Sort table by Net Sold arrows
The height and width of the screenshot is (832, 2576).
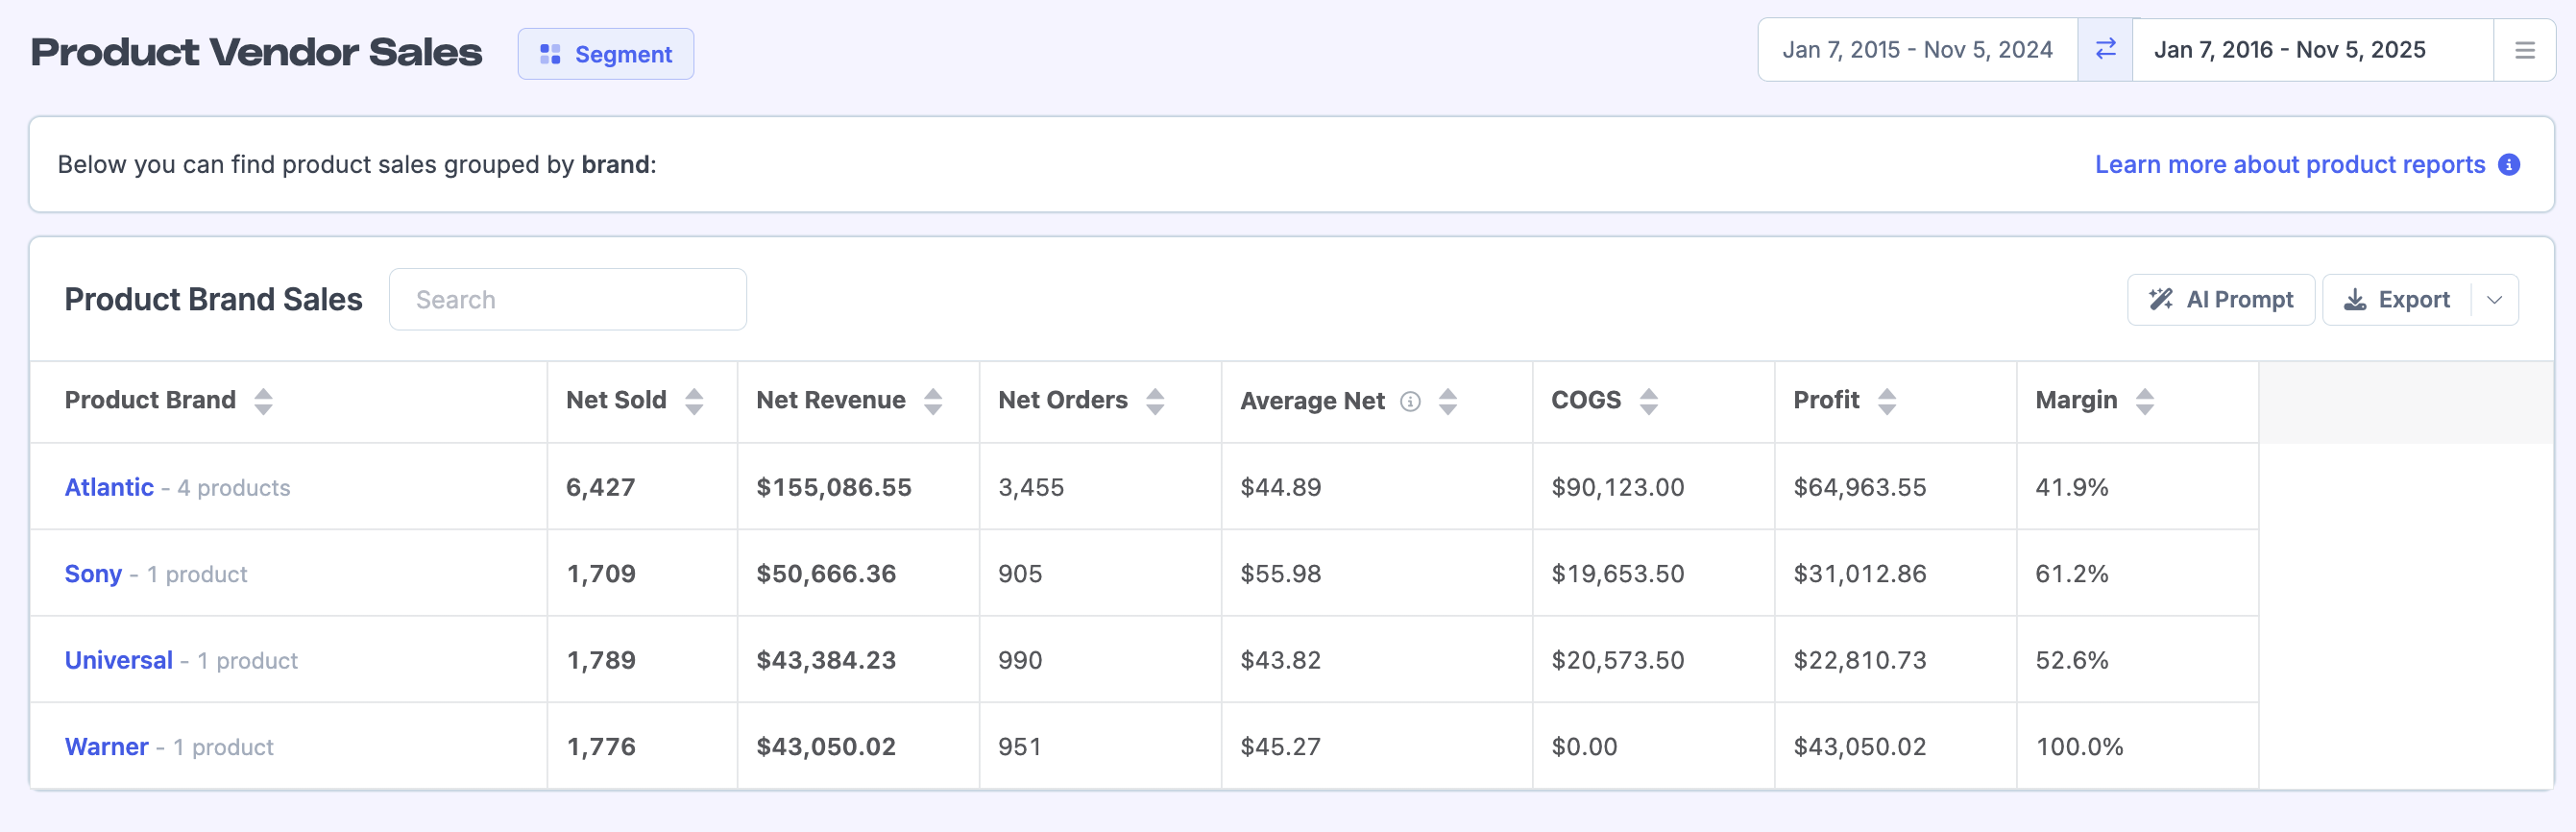pyautogui.click(x=694, y=401)
